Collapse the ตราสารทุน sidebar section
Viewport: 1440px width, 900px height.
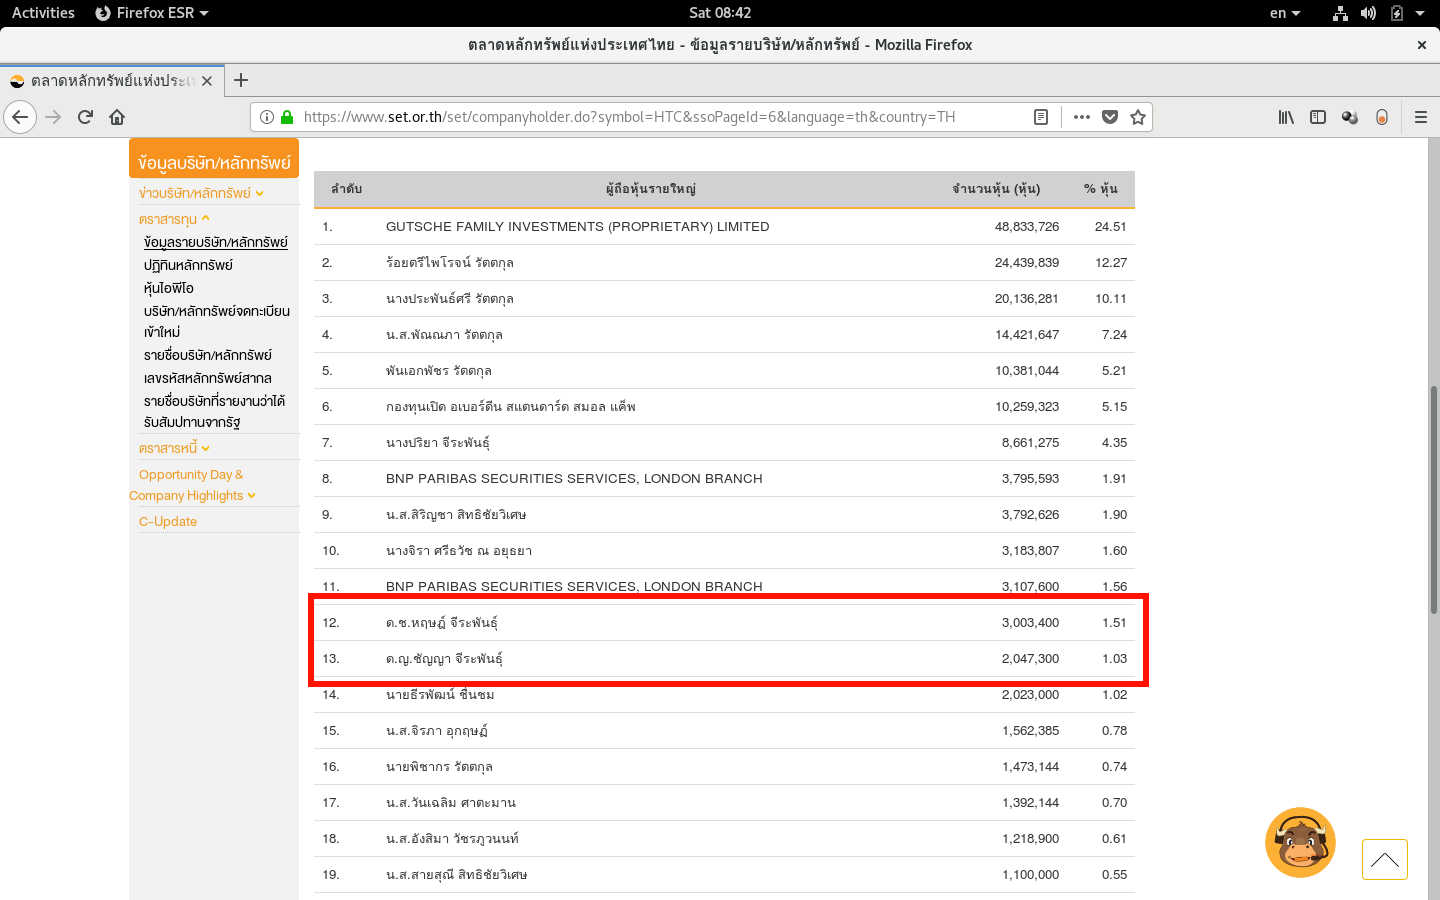coord(174,219)
